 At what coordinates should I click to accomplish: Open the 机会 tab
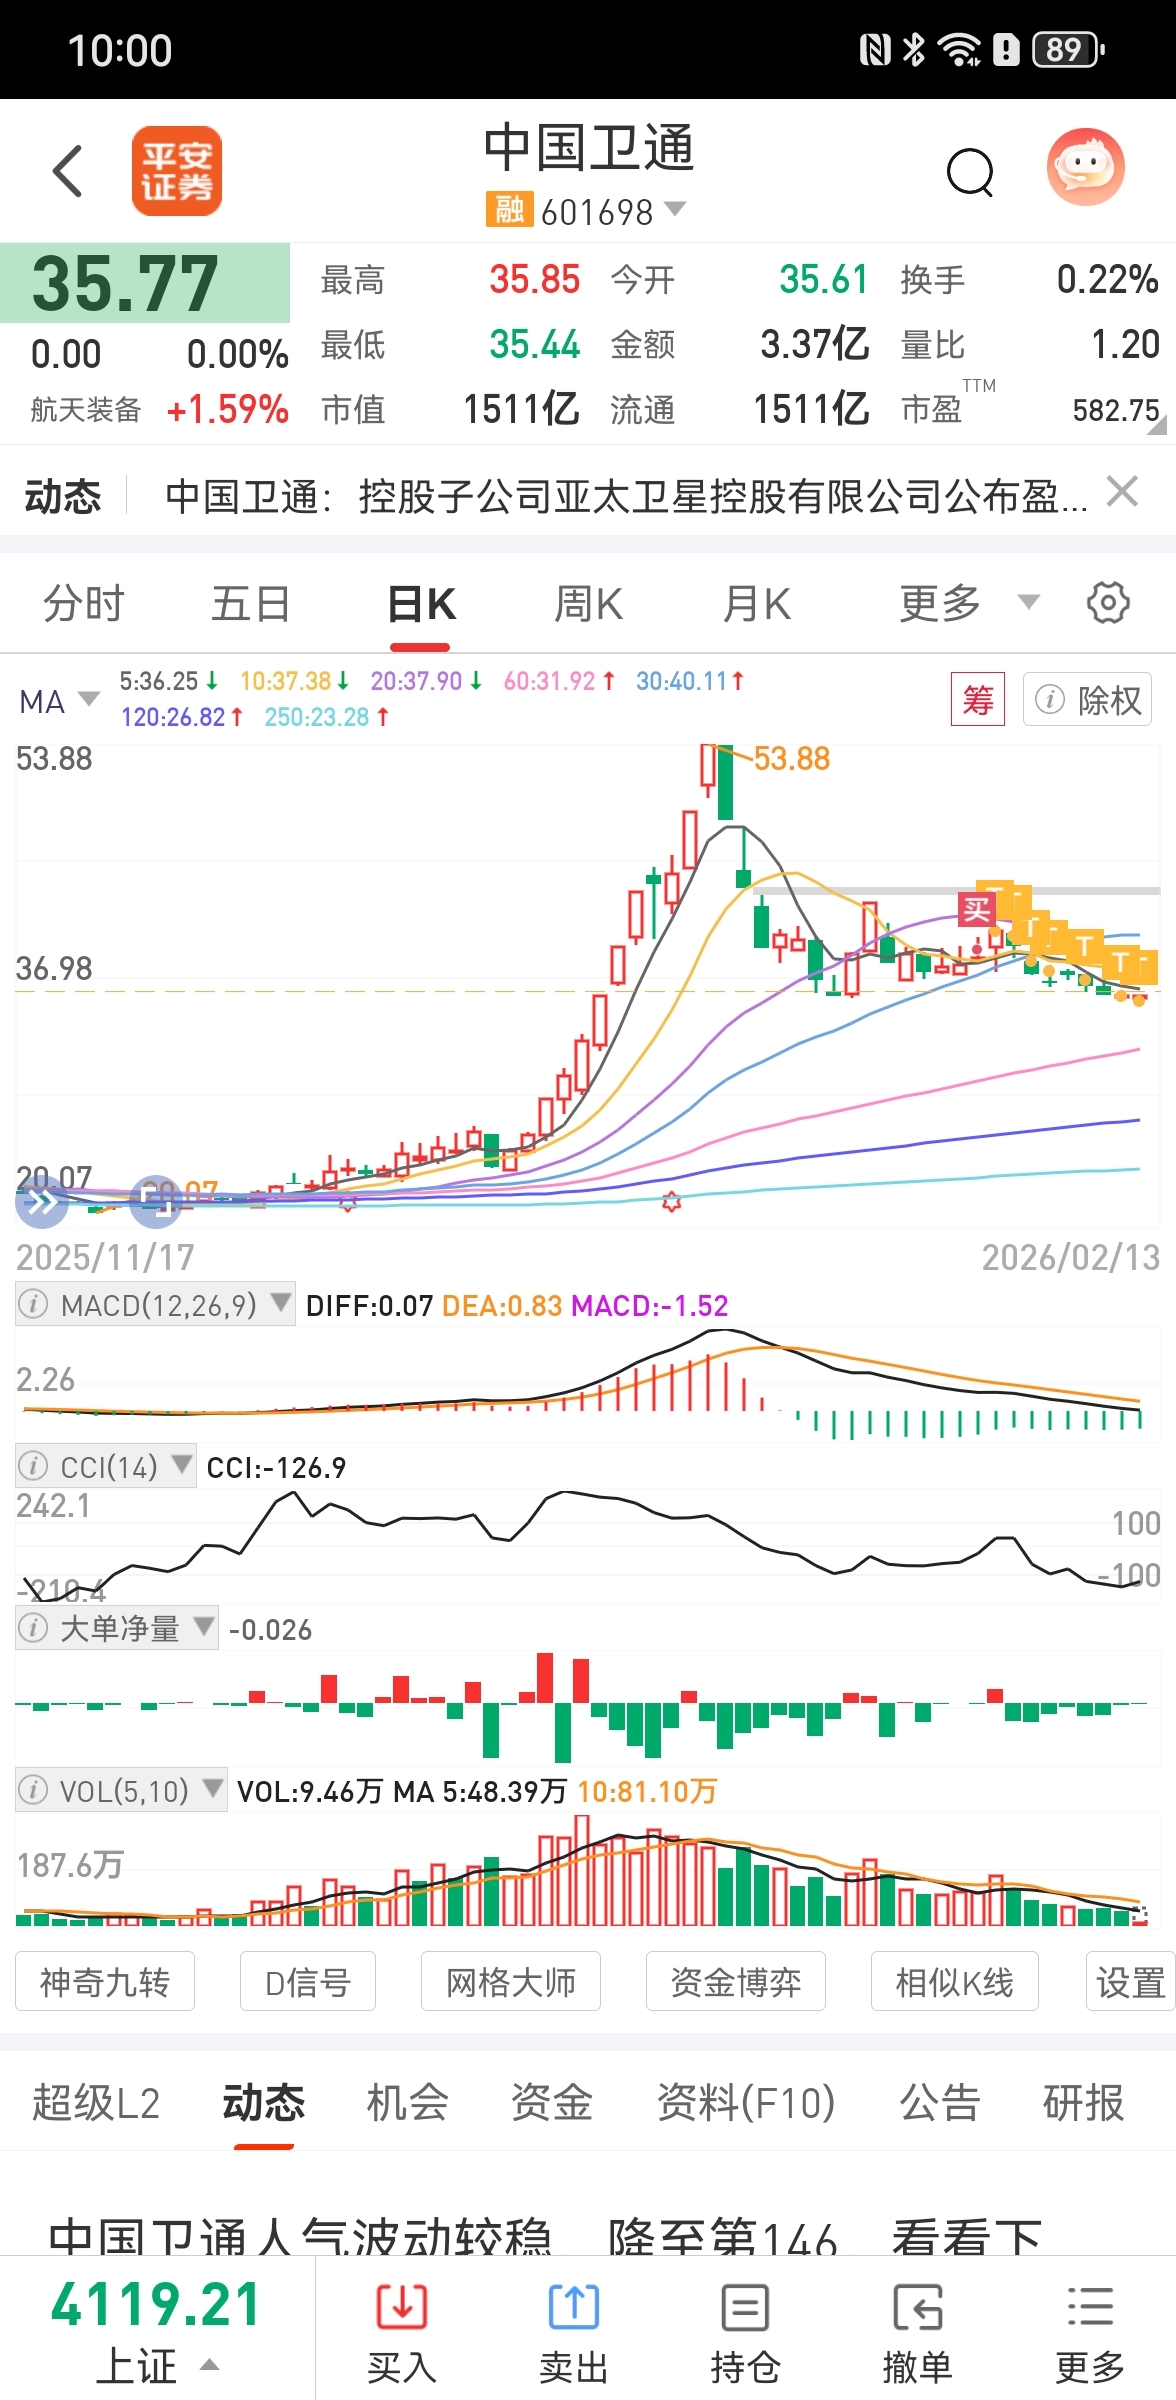point(408,2102)
